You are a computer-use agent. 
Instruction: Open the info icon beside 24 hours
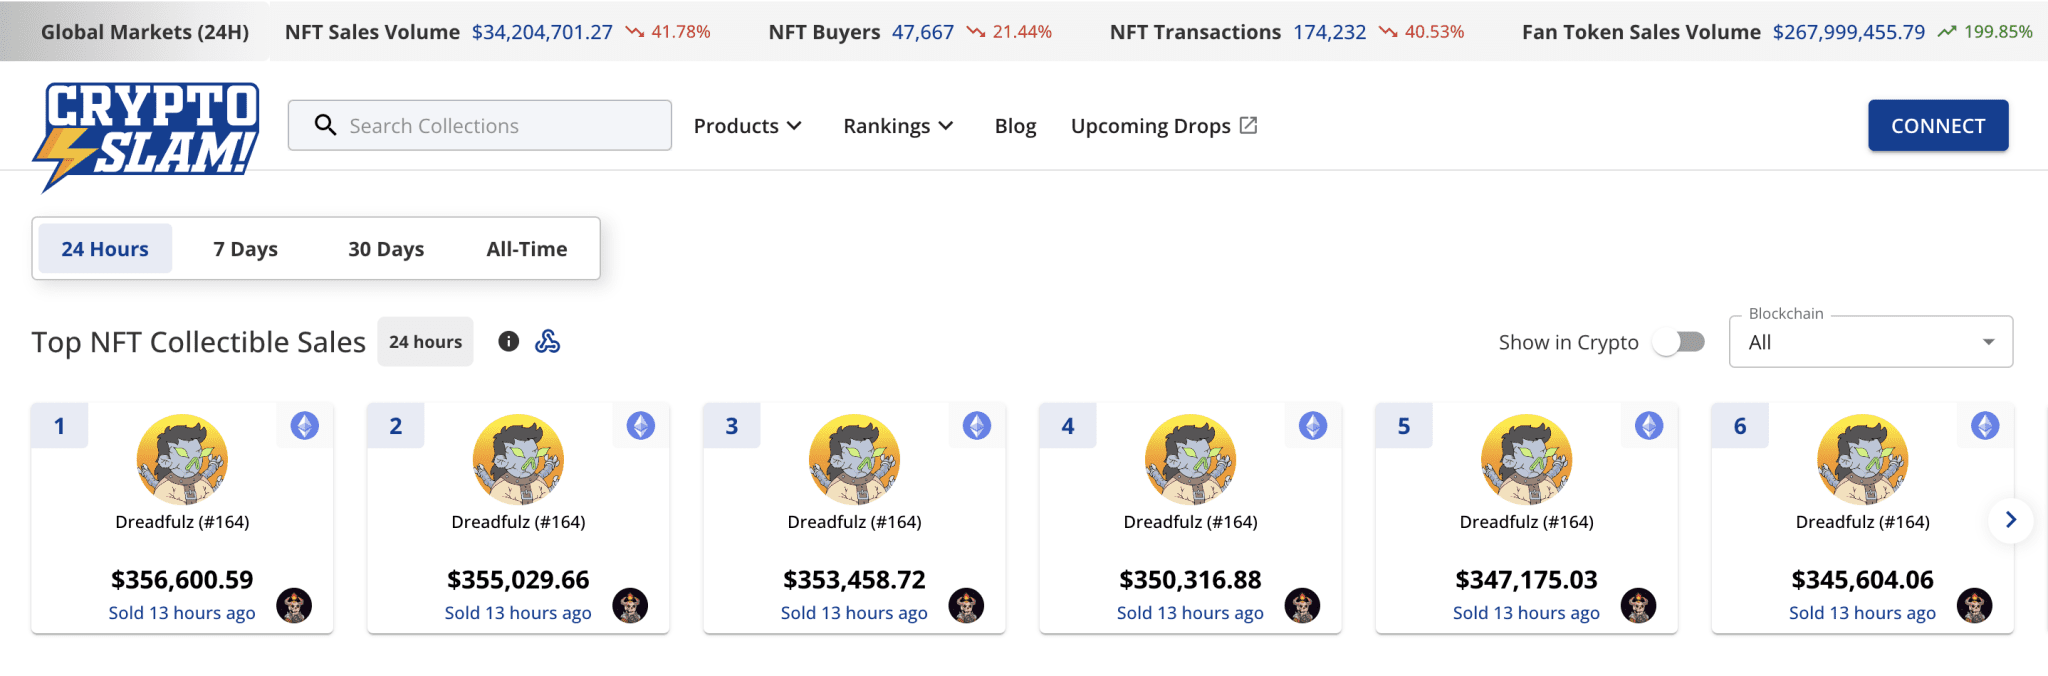coord(509,342)
